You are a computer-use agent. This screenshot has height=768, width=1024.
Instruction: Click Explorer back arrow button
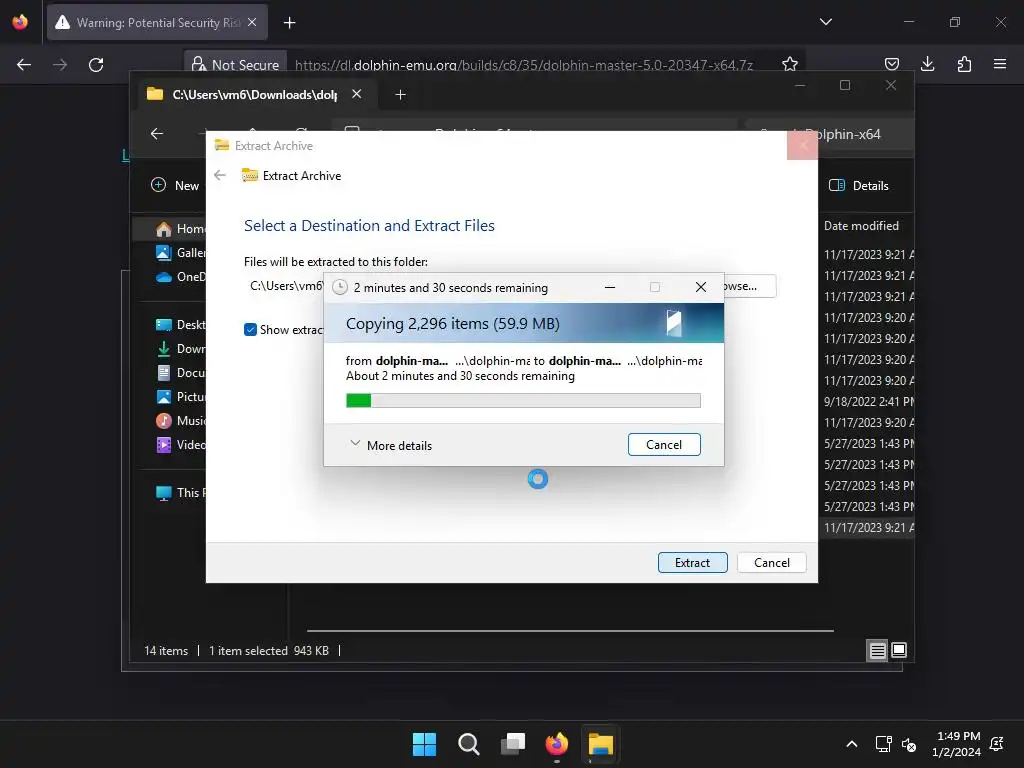[x=157, y=134]
